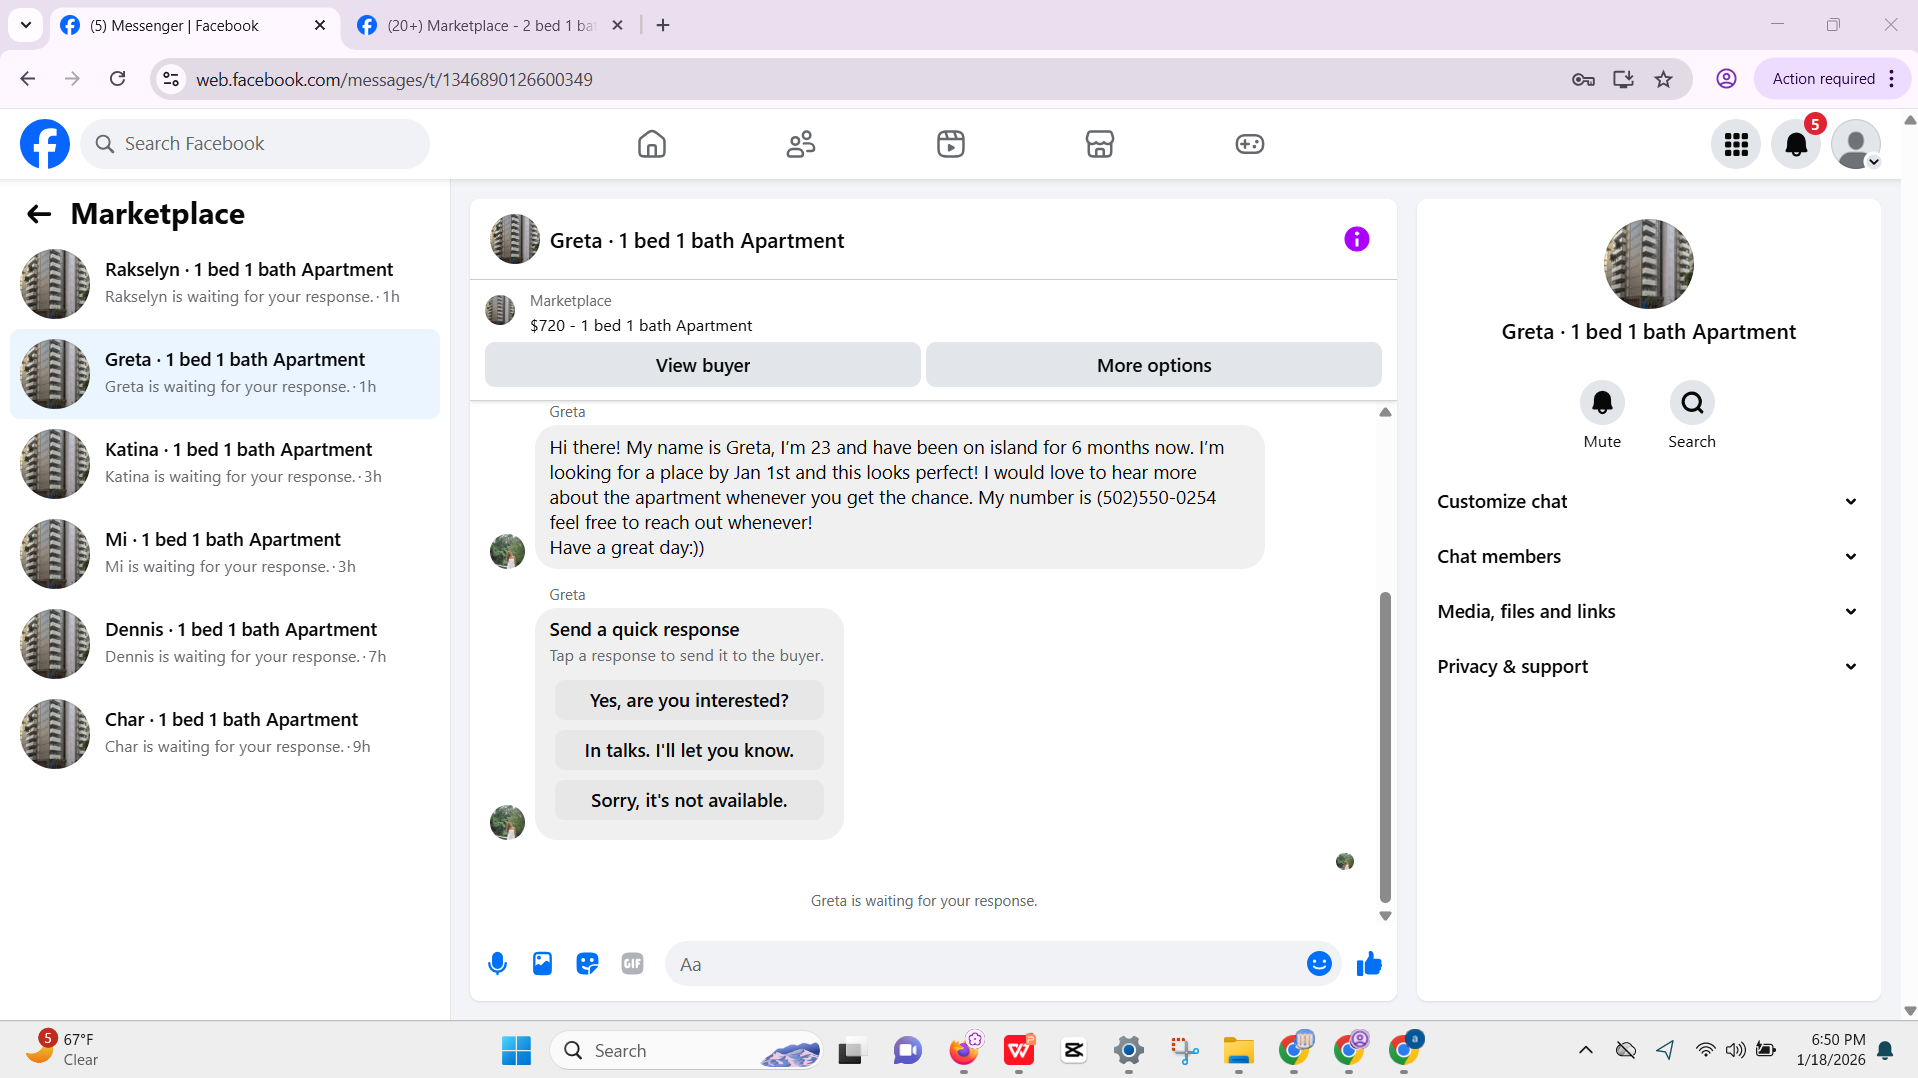Reload the current page

118,79
